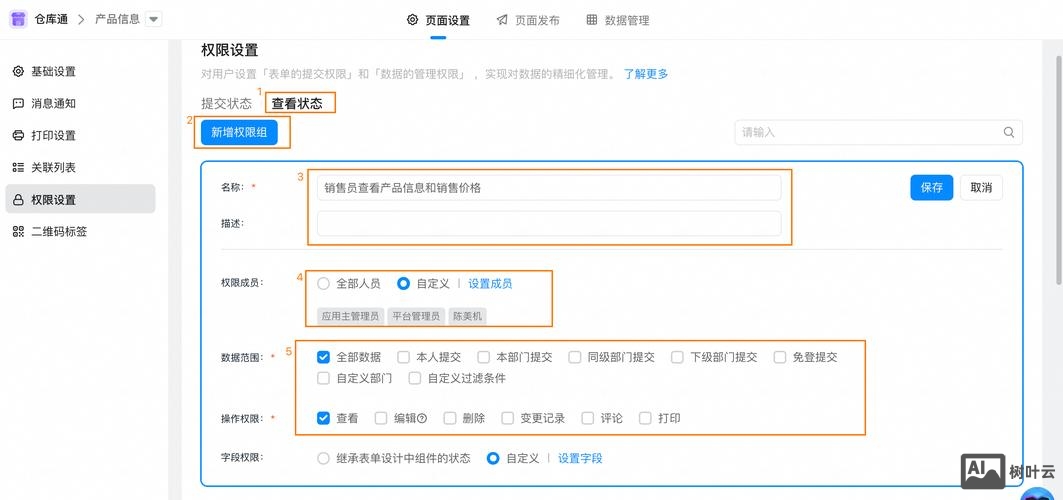Open 二维码标签 in the sidebar
Viewport: 1063px width, 500px height.
(x=80, y=232)
